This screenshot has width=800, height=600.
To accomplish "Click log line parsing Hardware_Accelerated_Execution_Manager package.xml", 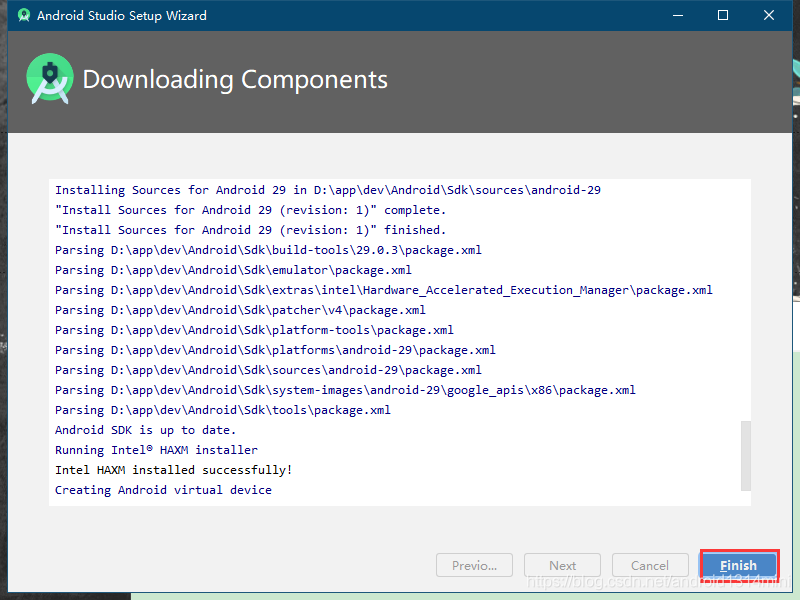I will 384,290.
